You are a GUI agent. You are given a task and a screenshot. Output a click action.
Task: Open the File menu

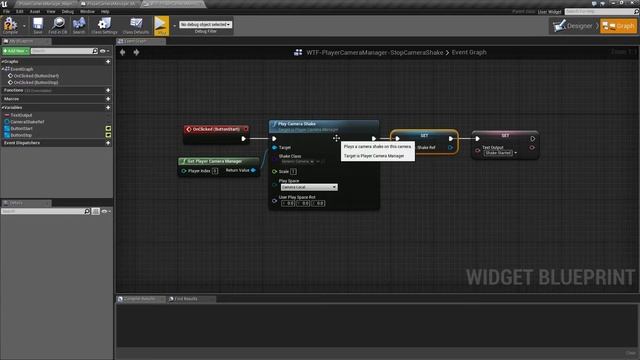7,11
